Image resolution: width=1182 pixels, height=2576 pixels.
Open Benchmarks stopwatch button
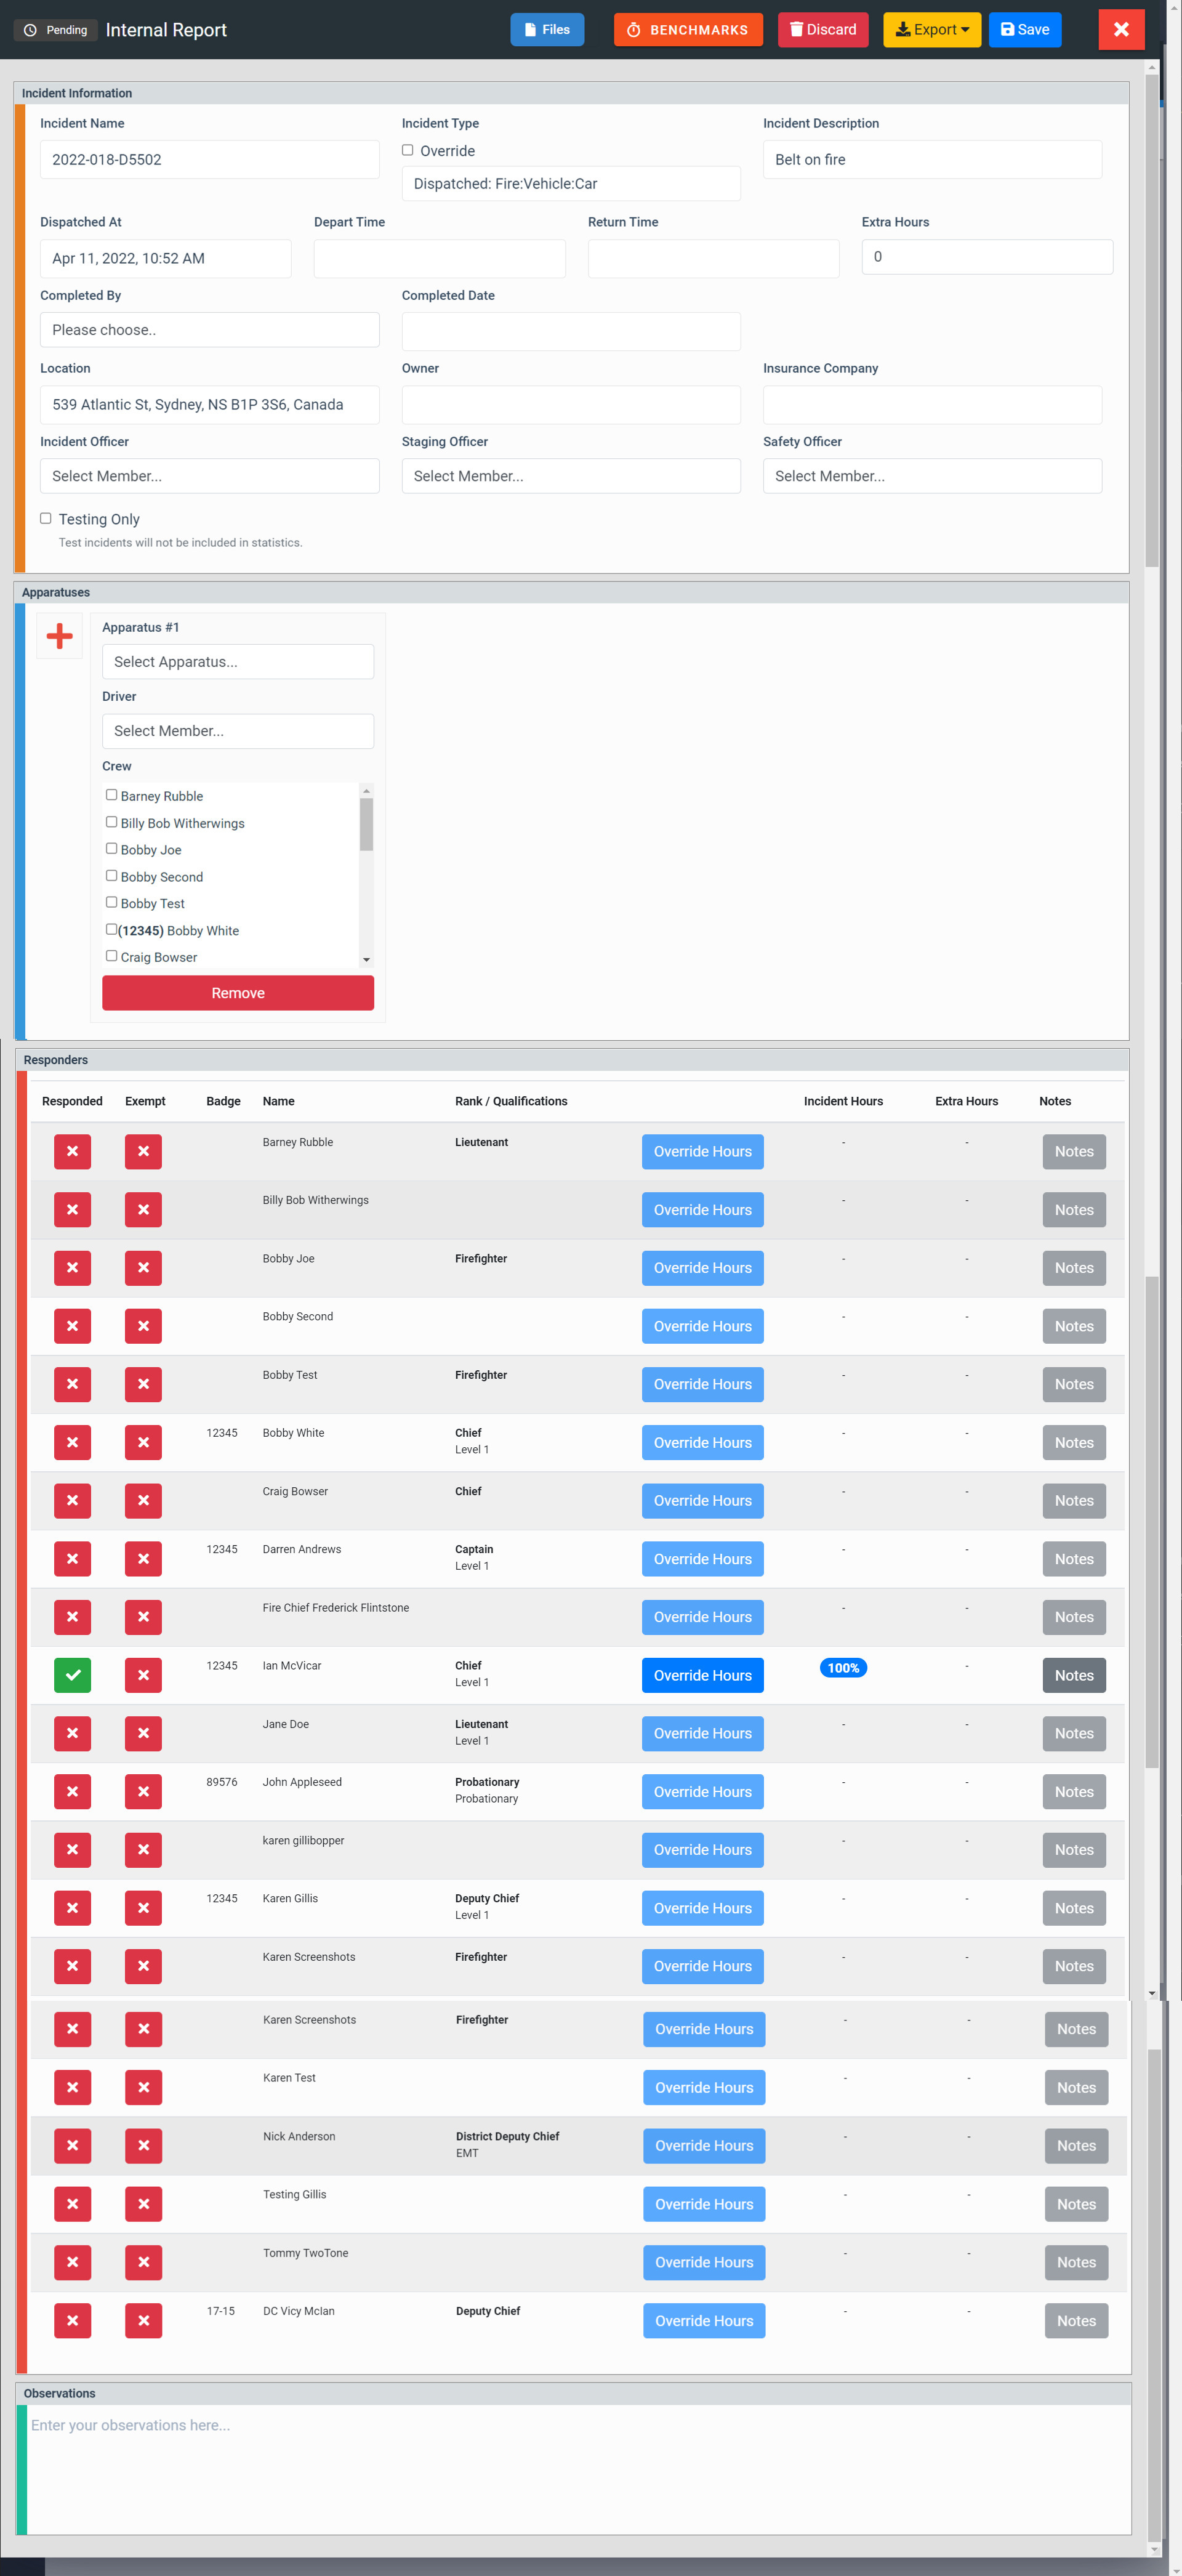pos(687,29)
